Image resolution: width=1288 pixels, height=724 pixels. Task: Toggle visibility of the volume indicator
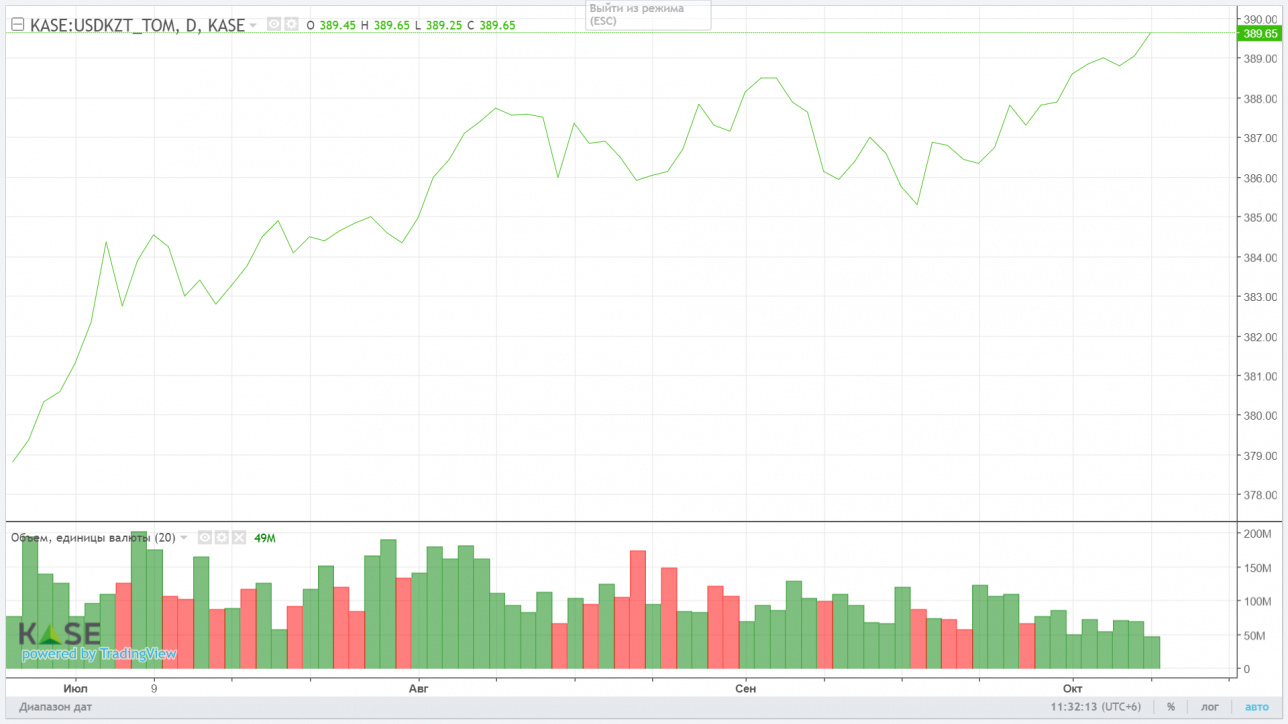(205, 538)
